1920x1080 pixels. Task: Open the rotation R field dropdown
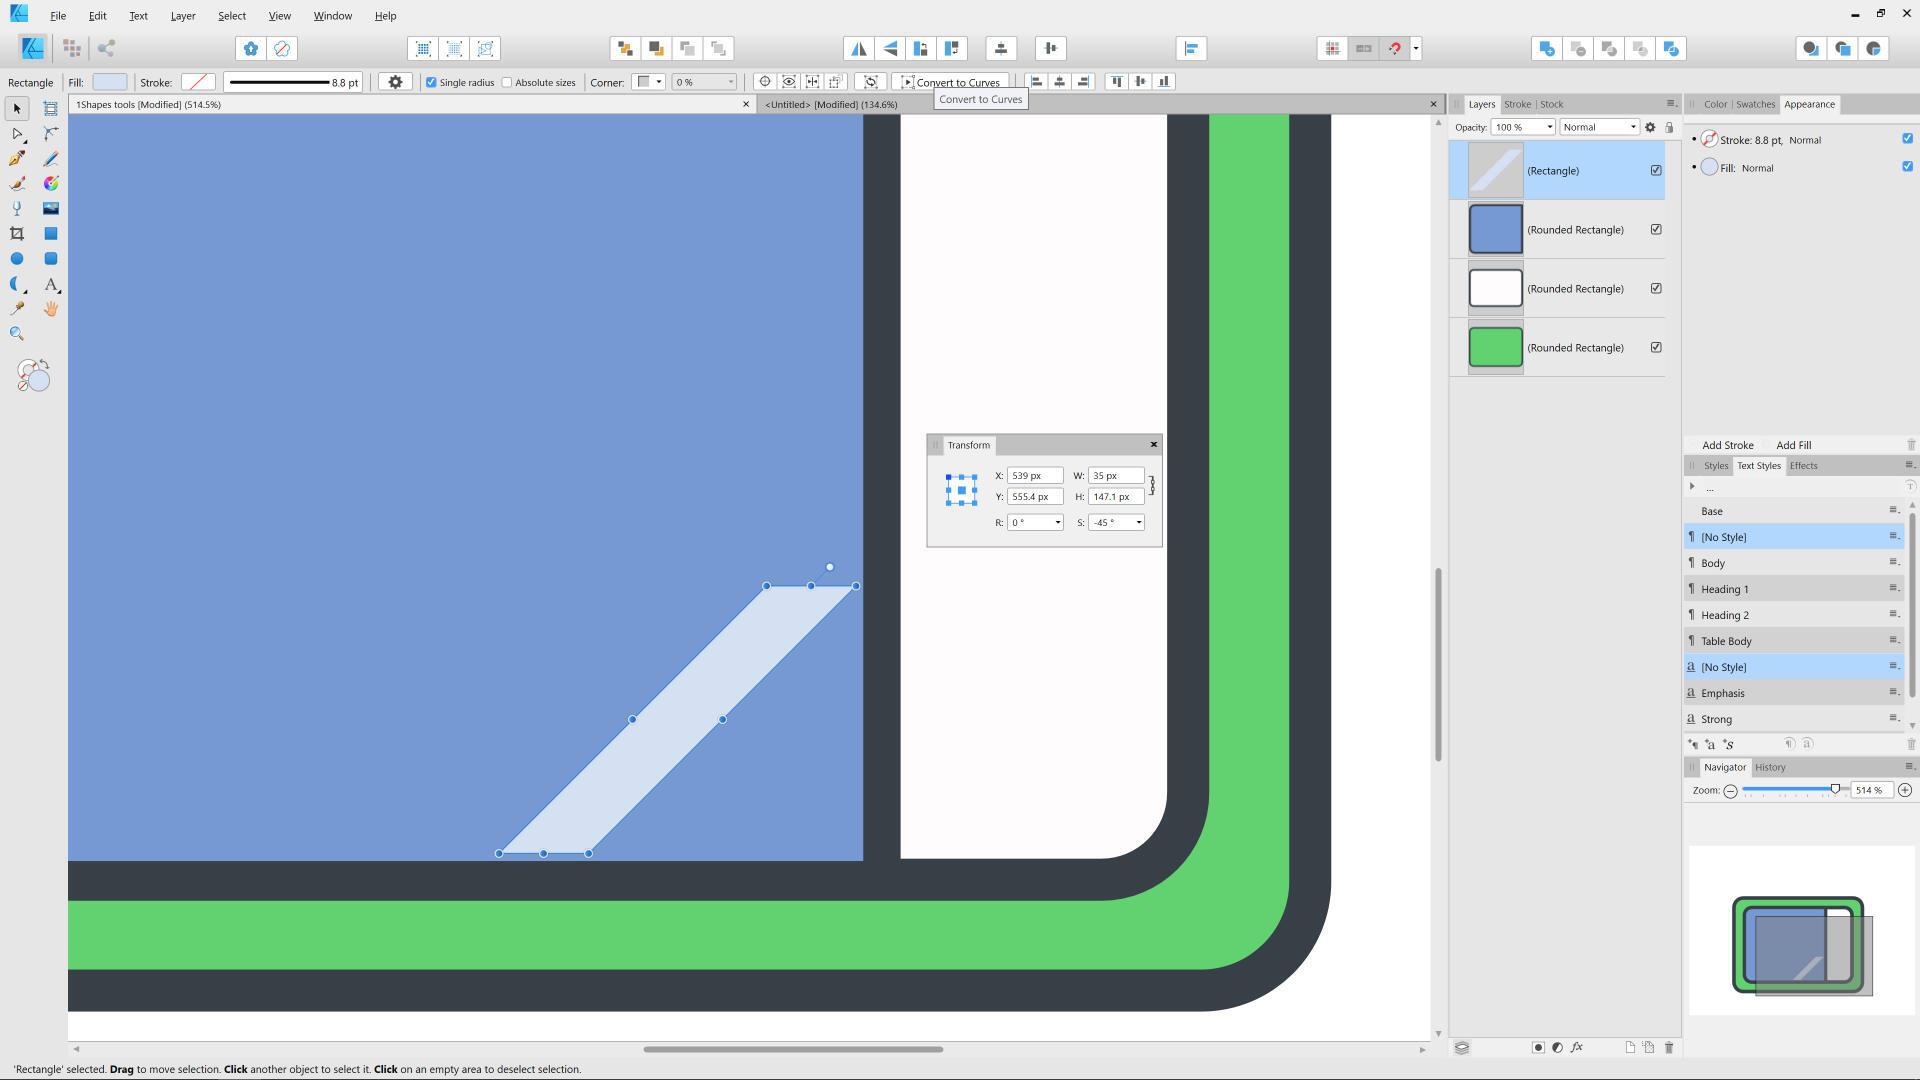click(x=1056, y=522)
